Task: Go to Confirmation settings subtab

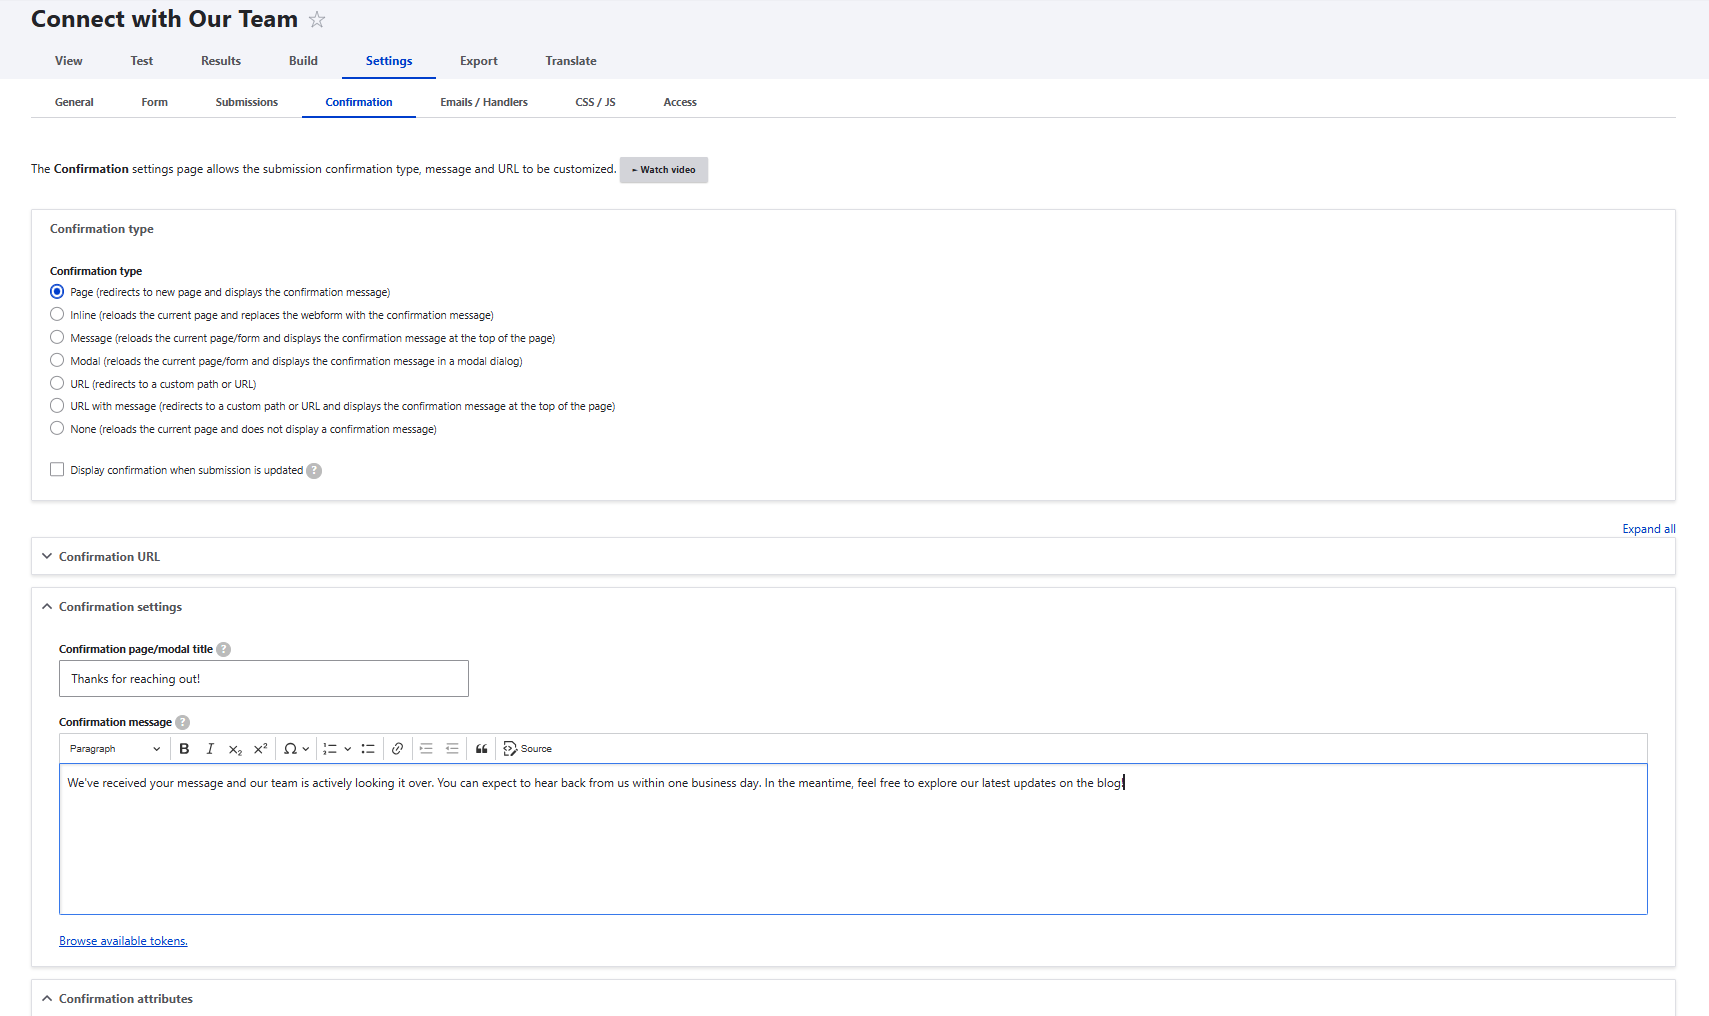Action: 359,102
